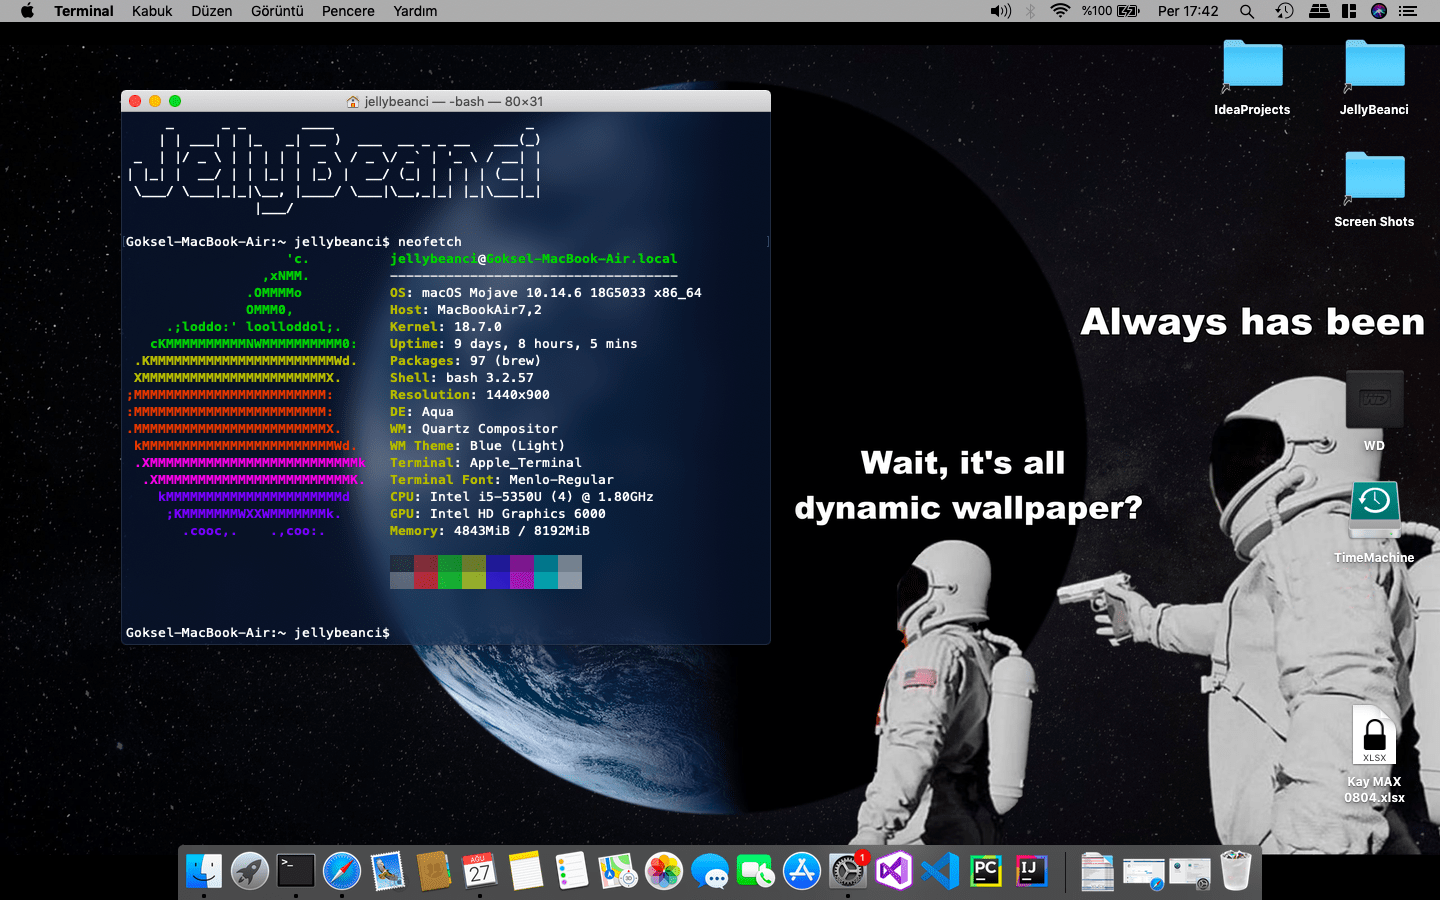Click the home icon in Terminal title bar

coord(353,101)
